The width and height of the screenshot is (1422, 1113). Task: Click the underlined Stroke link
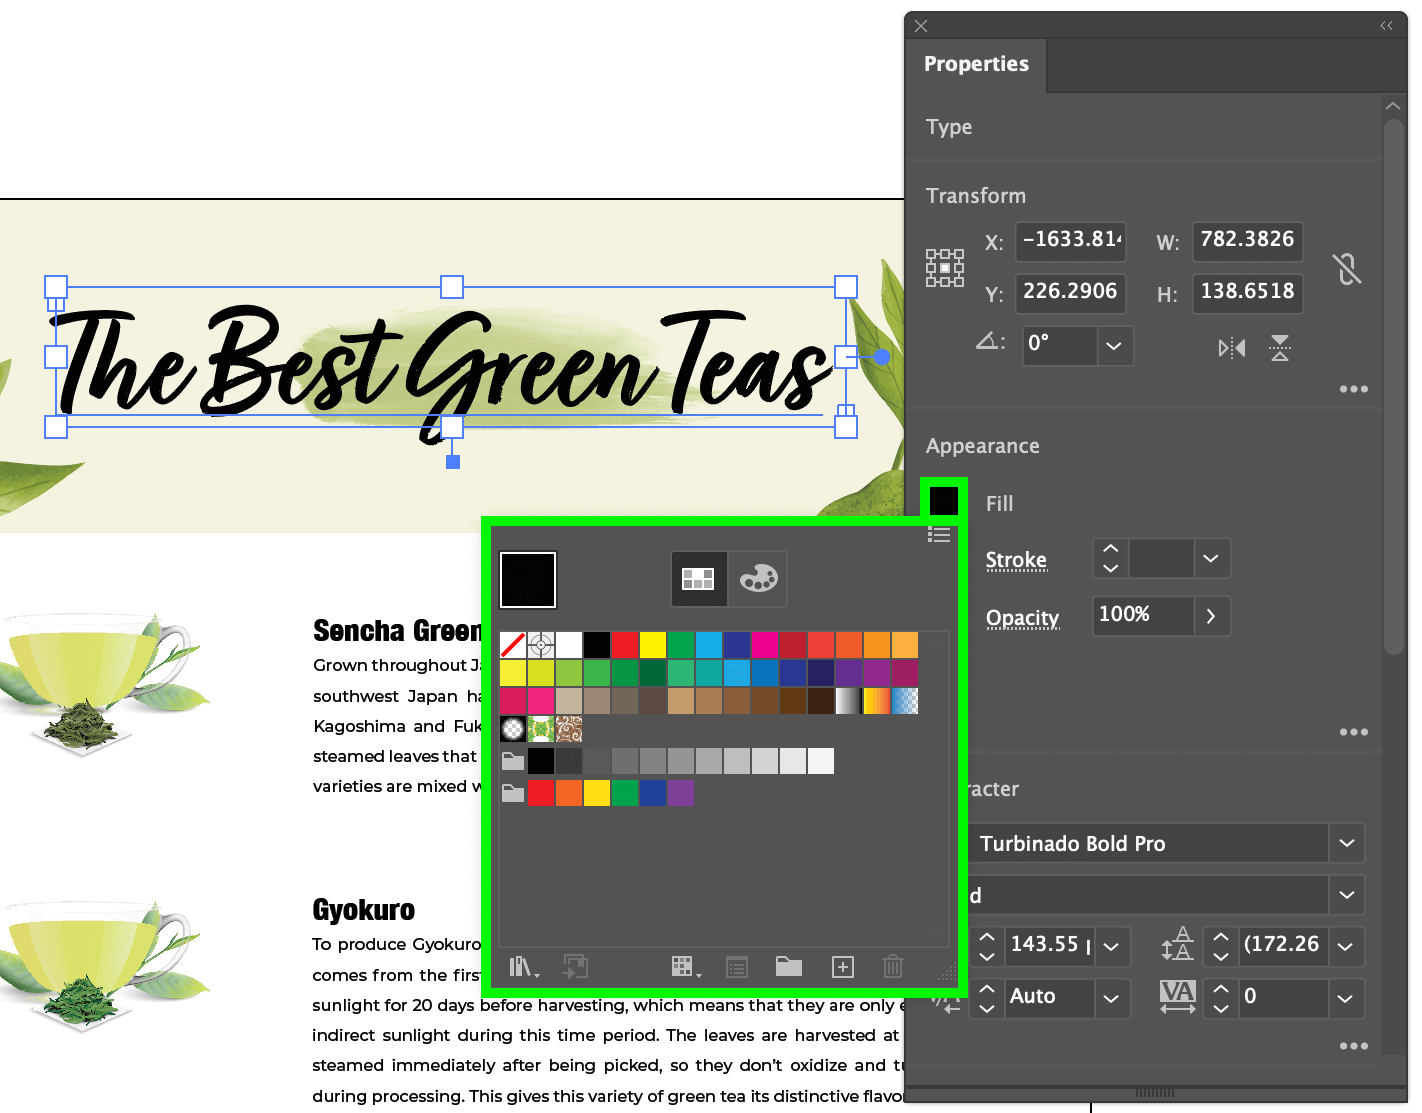(1016, 560)
